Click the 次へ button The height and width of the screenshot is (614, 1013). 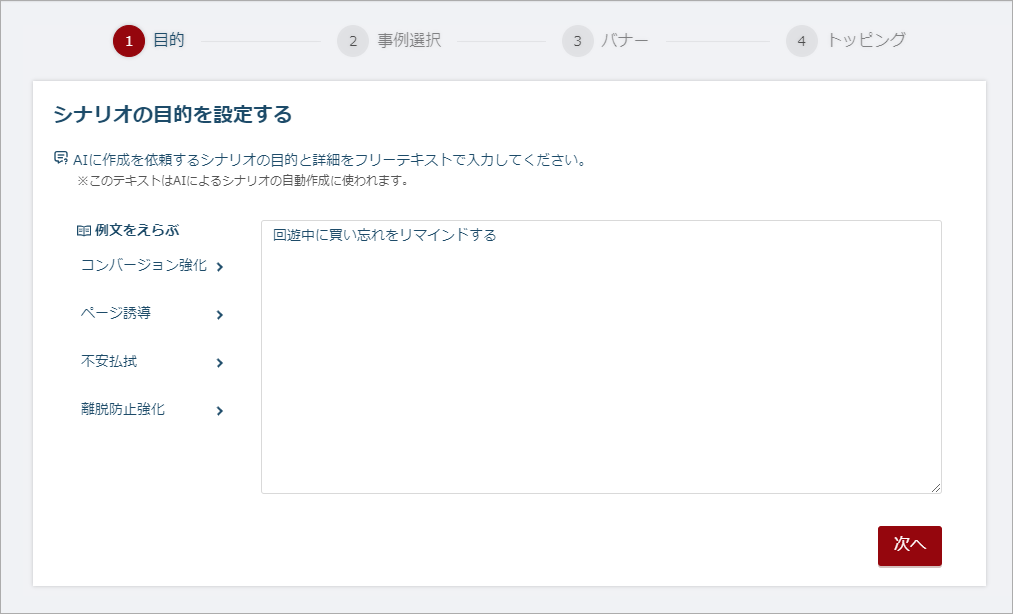point(910,545)
